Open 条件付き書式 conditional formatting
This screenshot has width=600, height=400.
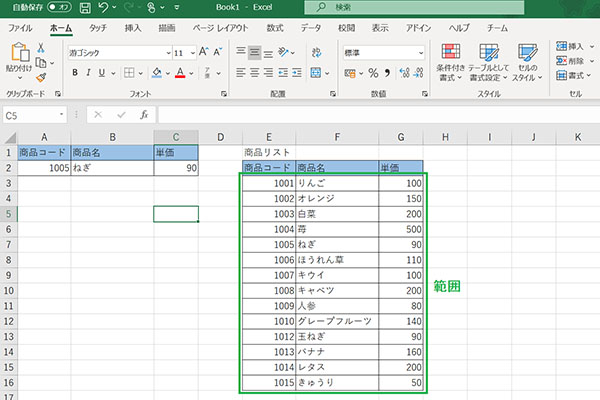tap(451, 62)
